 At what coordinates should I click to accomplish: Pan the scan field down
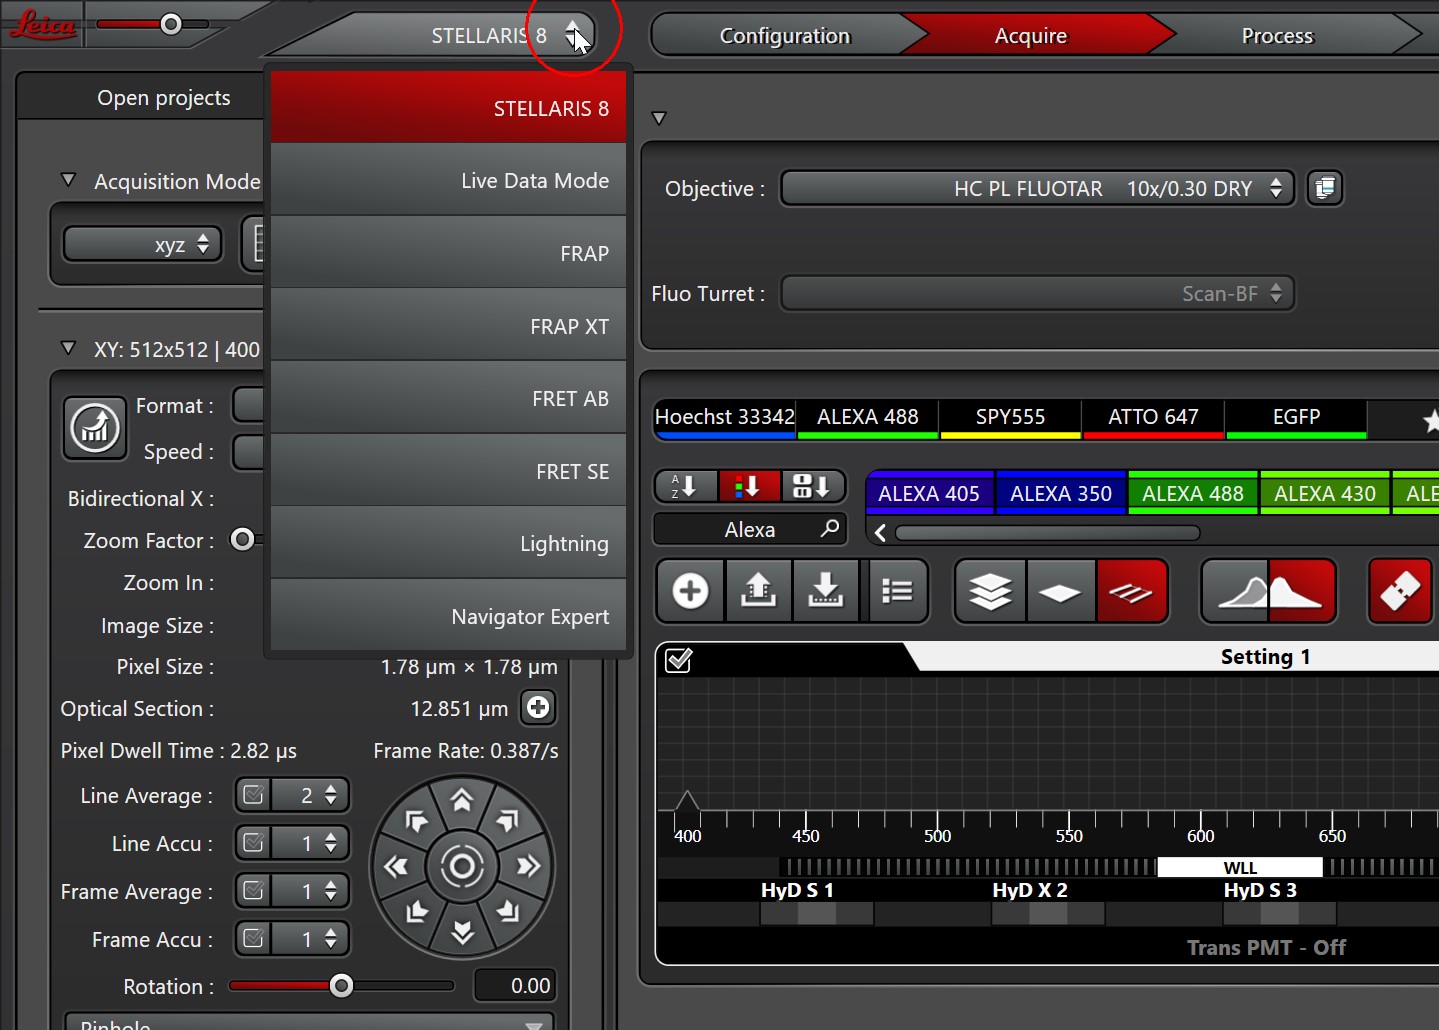coord(462,932)
